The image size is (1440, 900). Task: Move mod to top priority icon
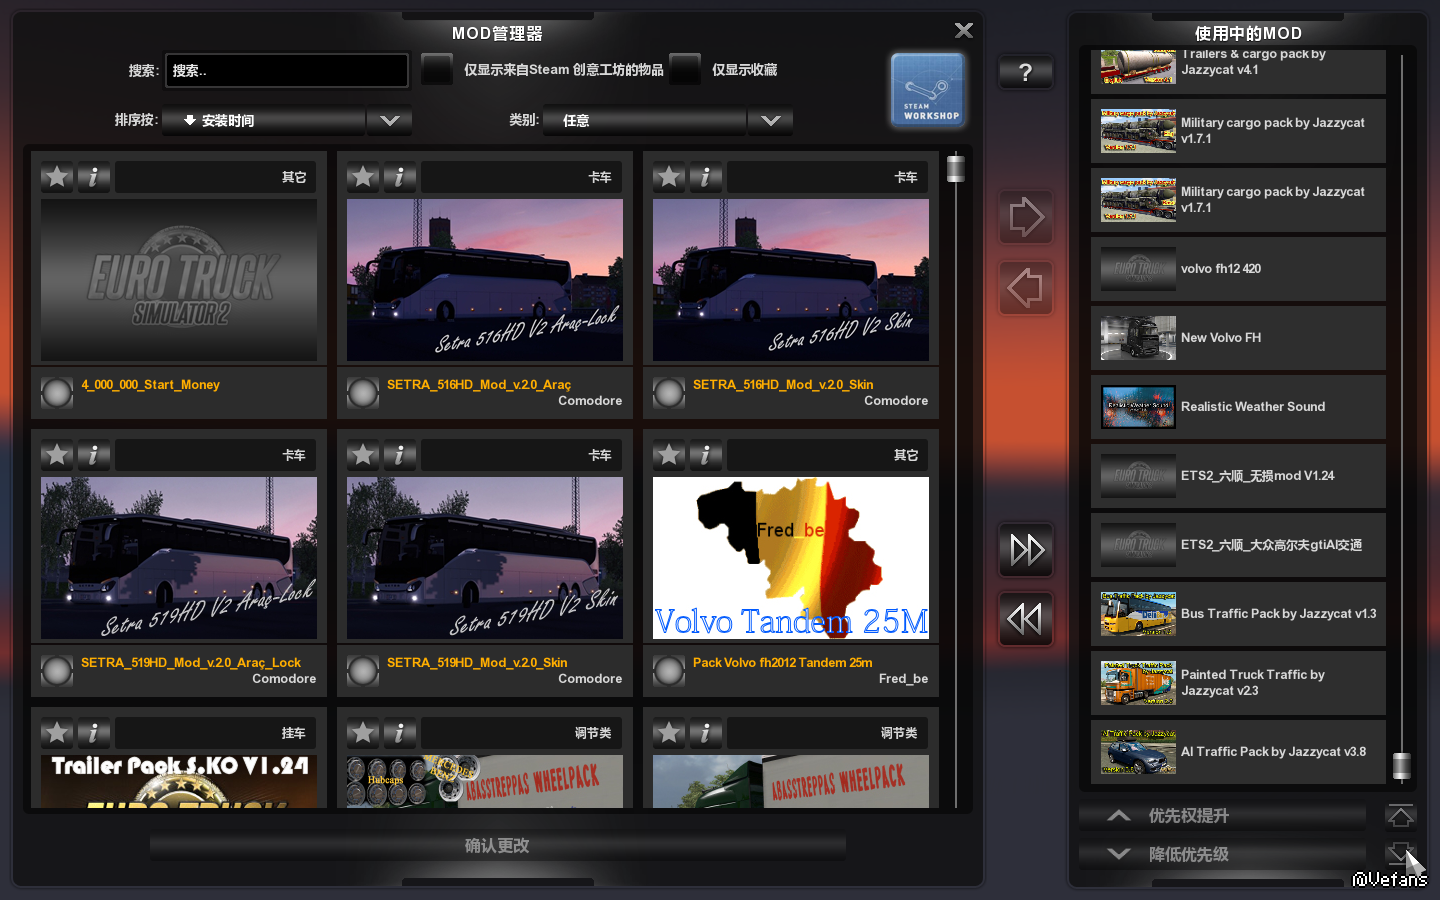click(x=1400, y=816)
